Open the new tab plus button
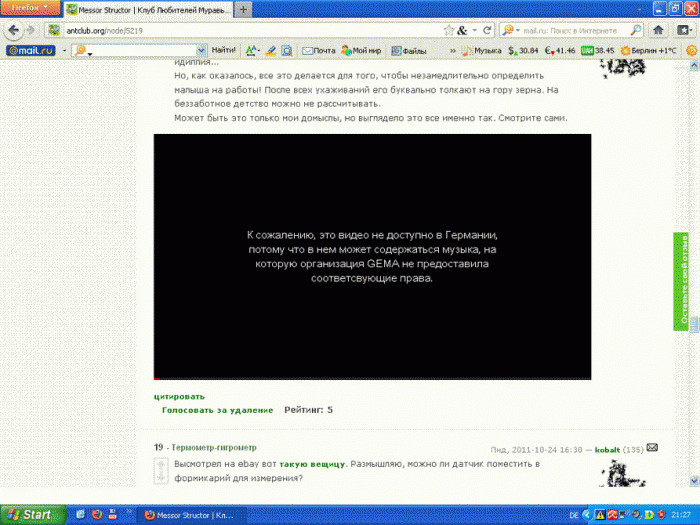The height and width of the screenshot is (525, 700). pos(245,9)
